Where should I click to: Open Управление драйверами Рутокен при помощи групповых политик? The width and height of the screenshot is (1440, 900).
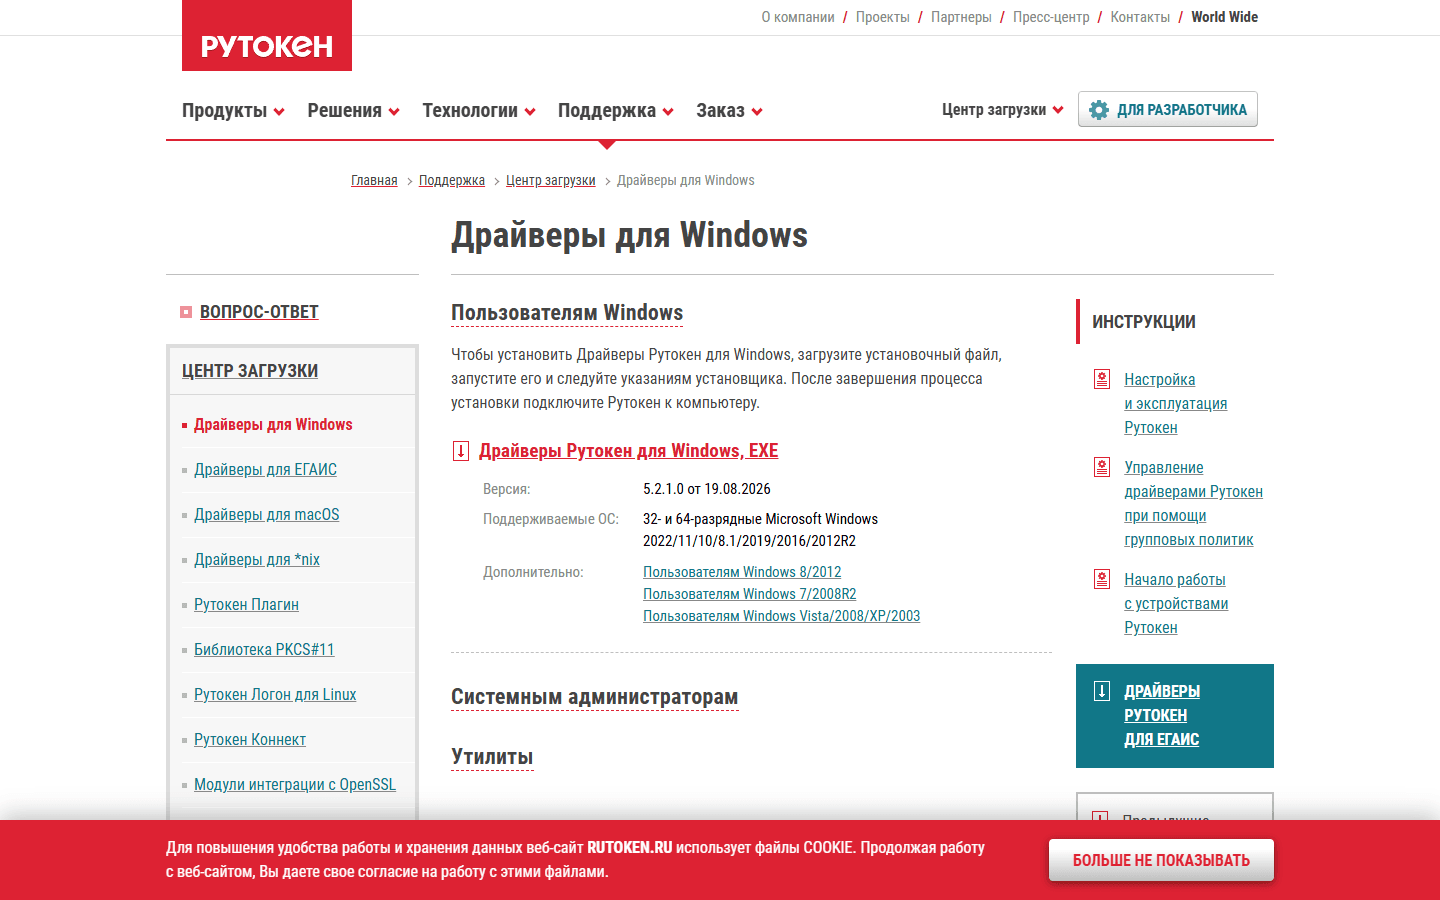click(x=1194, y=504)
